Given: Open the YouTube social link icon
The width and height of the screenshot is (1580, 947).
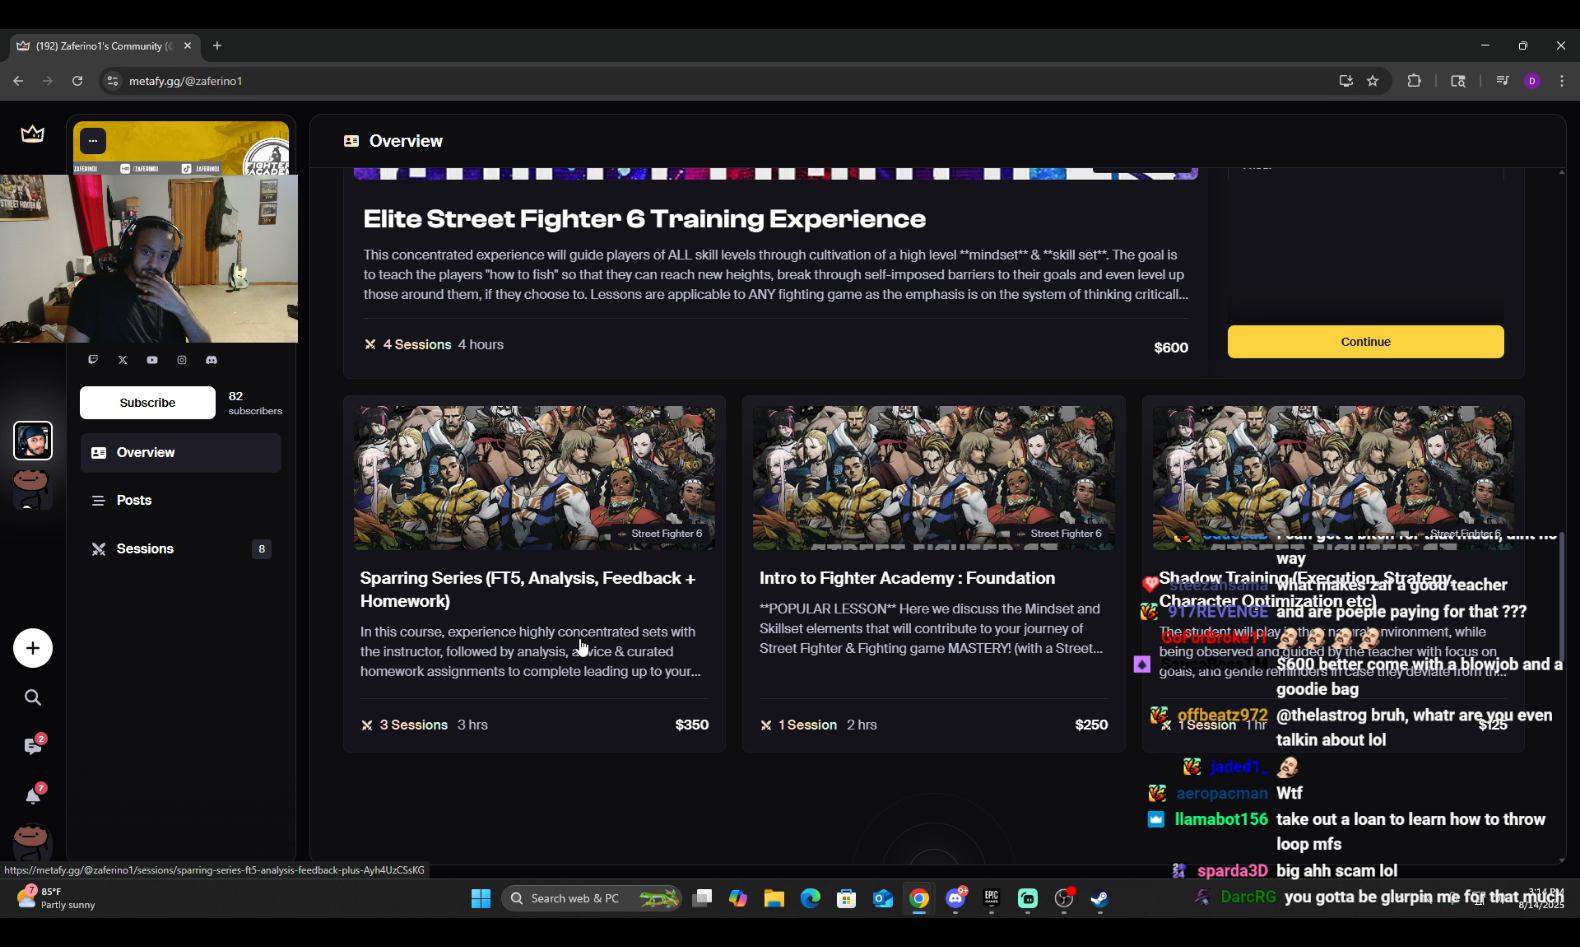Looking at the screenshot, I should point(152,360).
